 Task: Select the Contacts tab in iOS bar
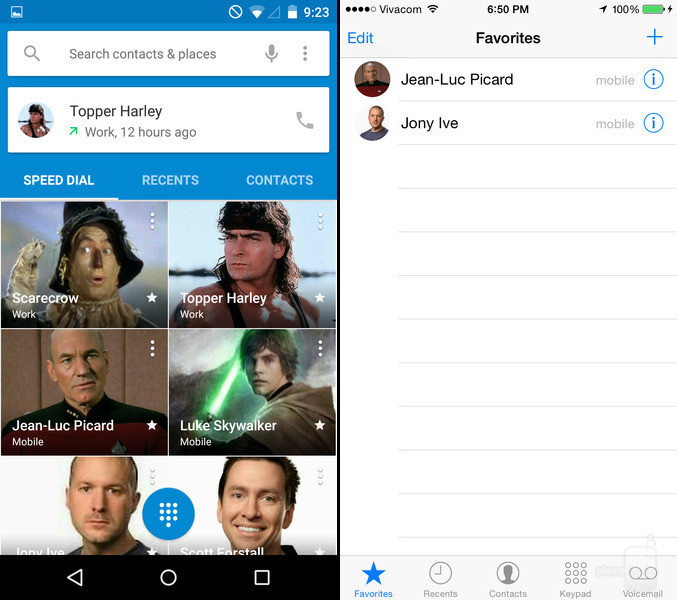click(x=508, y=580)
